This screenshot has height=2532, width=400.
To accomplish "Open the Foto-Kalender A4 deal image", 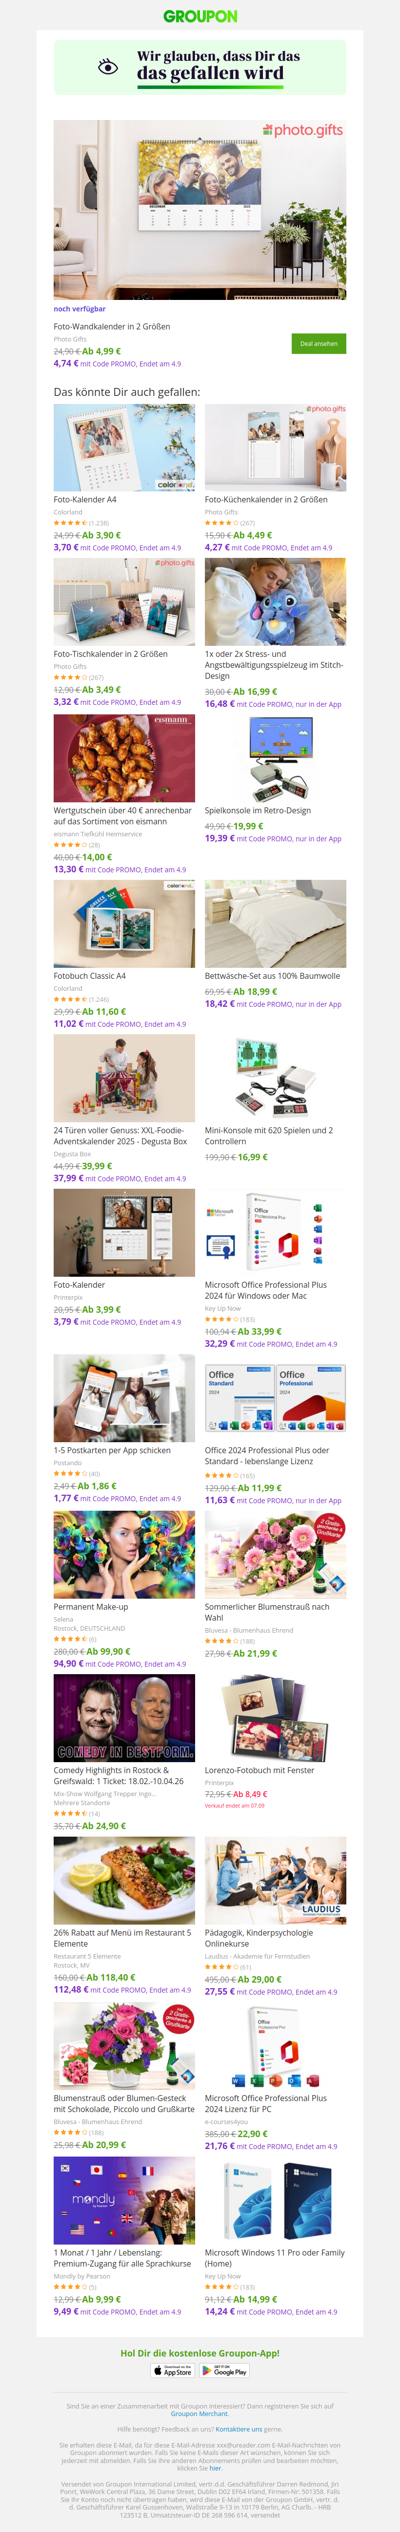I will 124,447.
